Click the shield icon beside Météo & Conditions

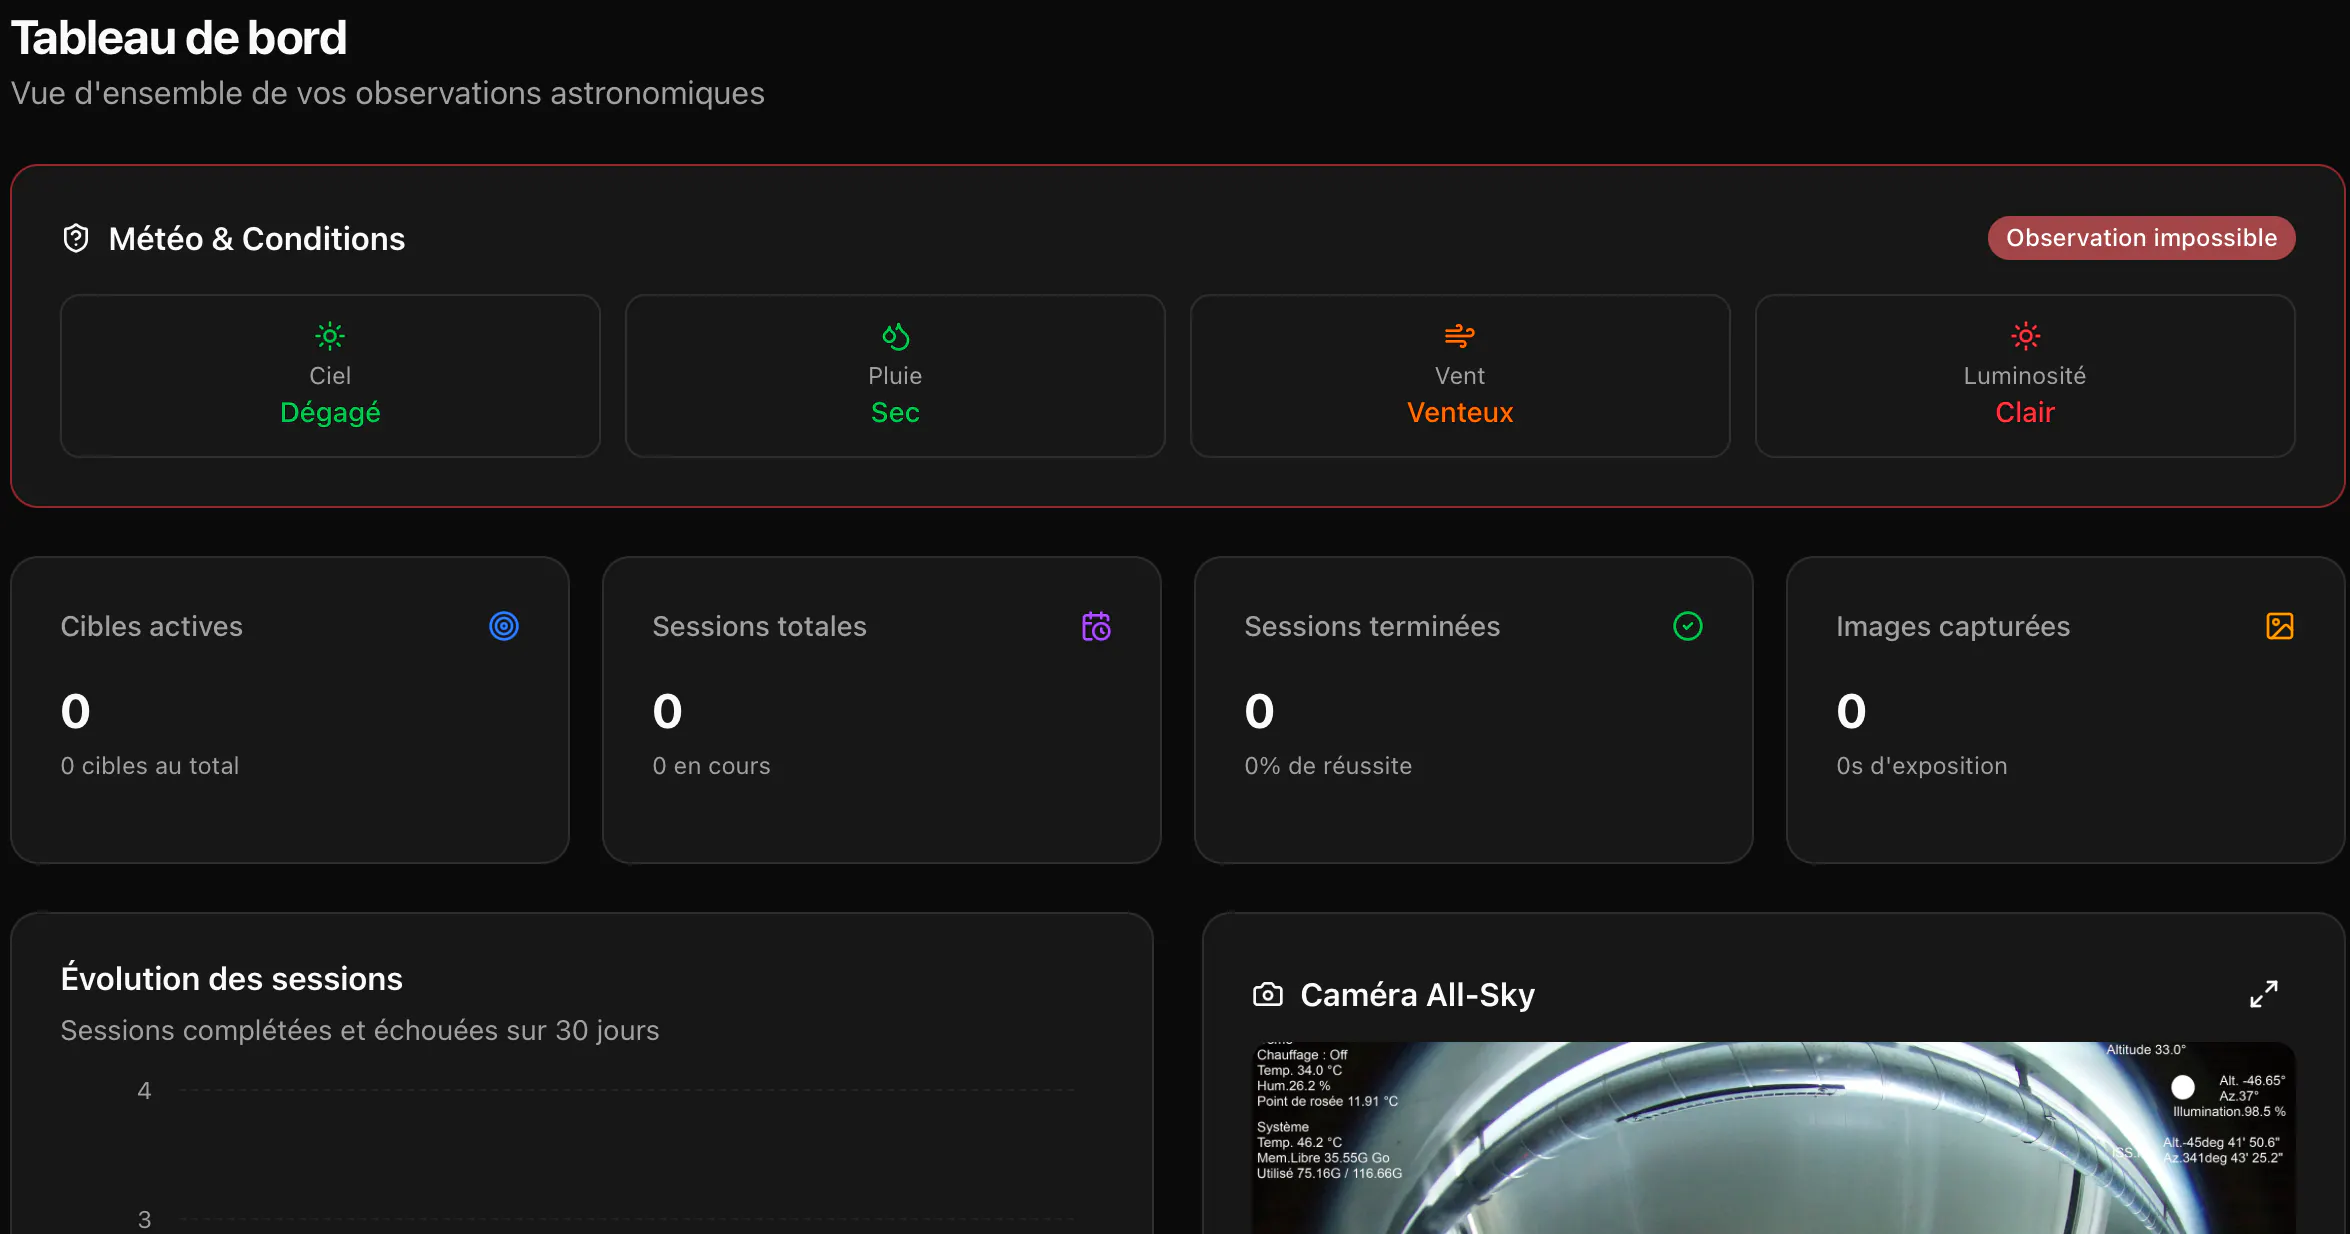[76, 239]
